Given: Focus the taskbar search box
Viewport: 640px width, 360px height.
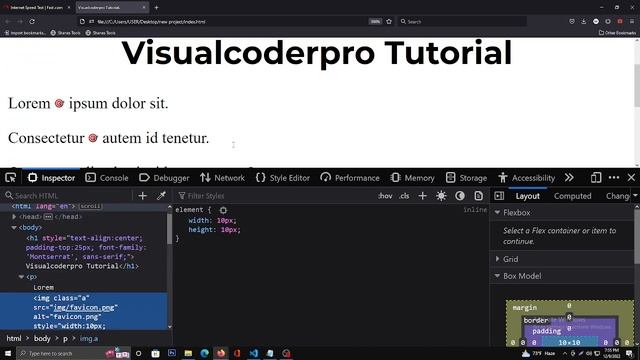Looking at the screenshot, I should (x=73, y=353).
